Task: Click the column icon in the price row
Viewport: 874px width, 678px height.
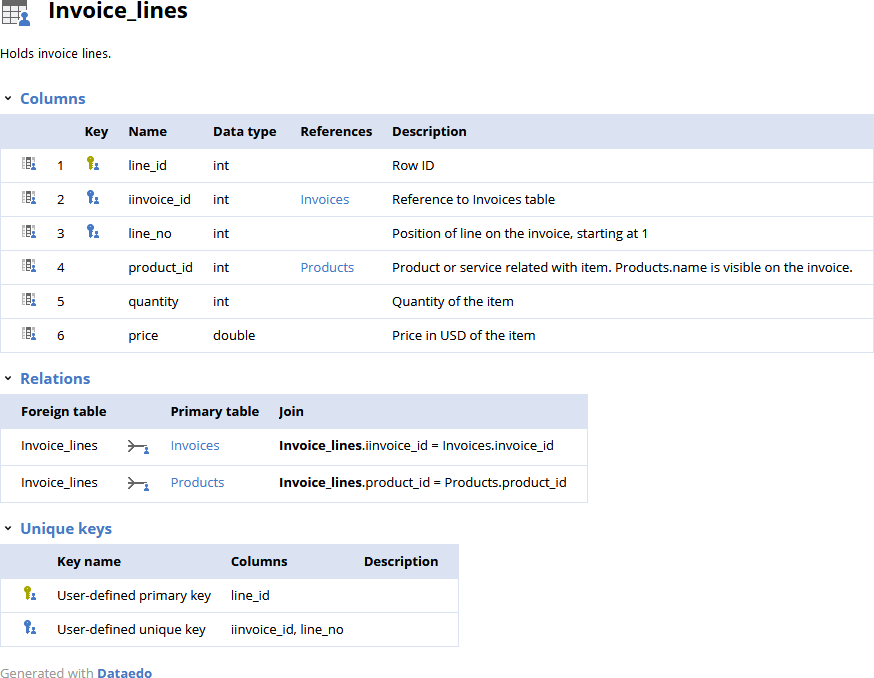Action: 29,334
